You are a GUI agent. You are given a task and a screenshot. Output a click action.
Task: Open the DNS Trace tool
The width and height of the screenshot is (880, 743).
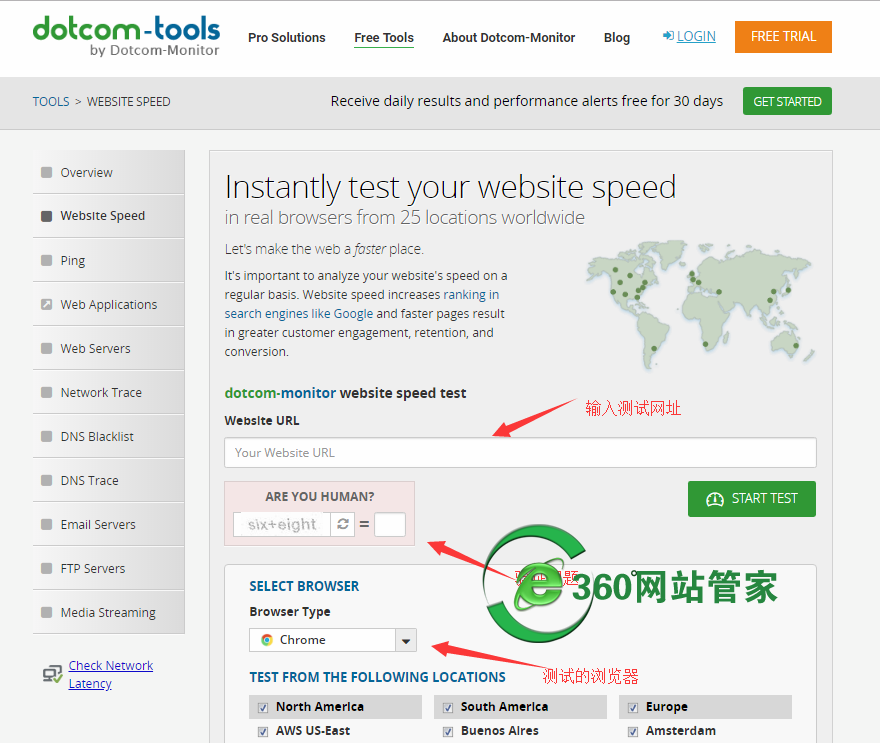[109, 480]
